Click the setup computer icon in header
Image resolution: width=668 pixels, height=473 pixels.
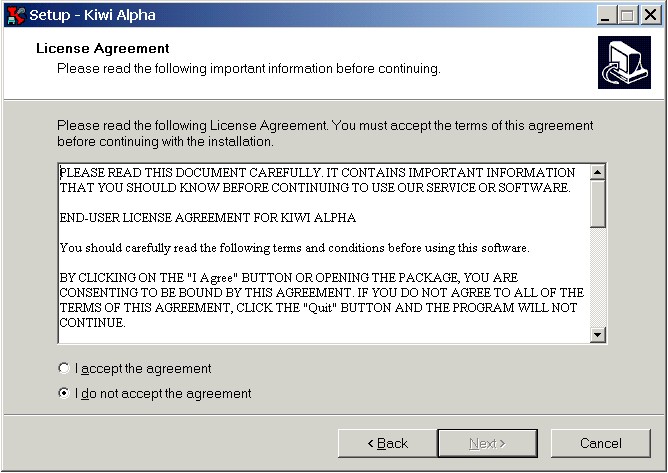[x=624, y=63]
